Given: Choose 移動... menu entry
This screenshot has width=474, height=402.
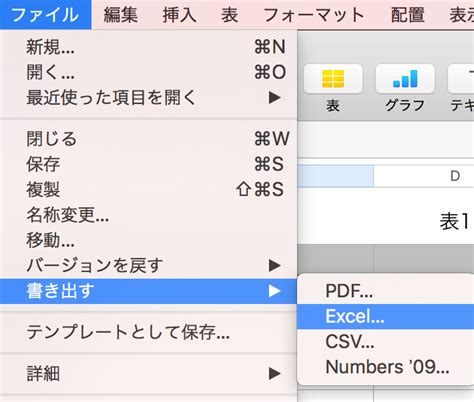Looking at the screenshot, I should click(148, 240).
